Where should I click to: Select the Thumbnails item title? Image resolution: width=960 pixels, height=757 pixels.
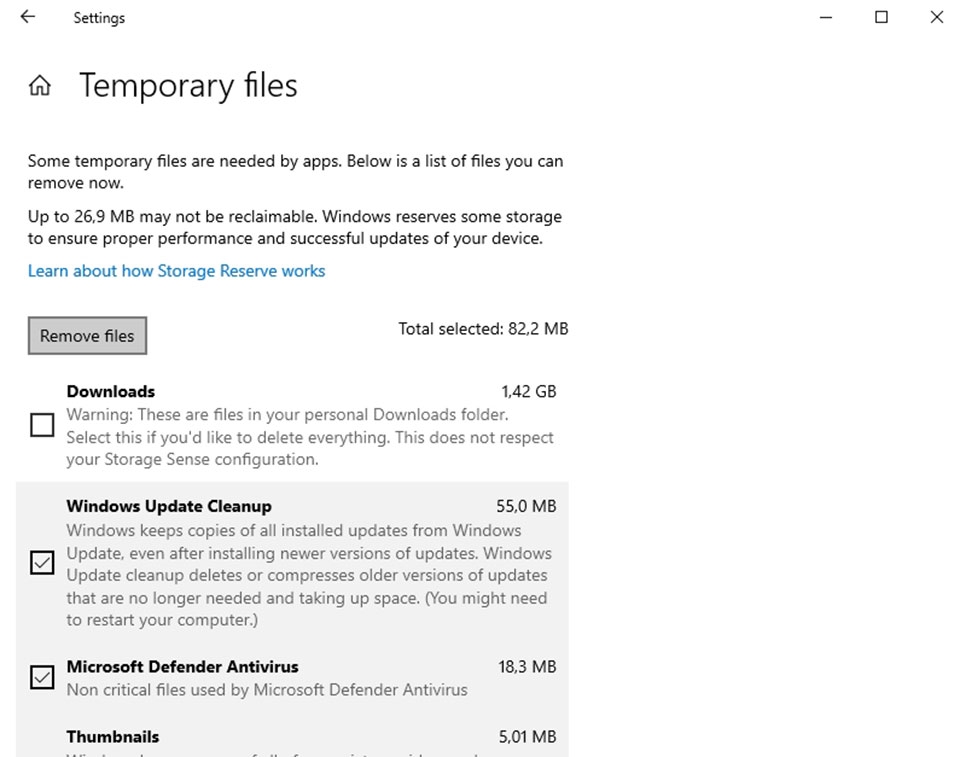pos(113,737)
